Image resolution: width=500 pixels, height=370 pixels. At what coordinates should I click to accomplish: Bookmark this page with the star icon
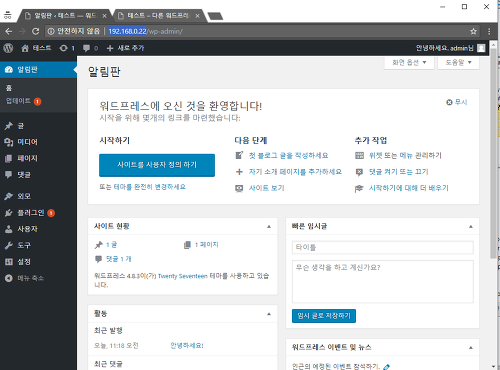coord(473,31)
